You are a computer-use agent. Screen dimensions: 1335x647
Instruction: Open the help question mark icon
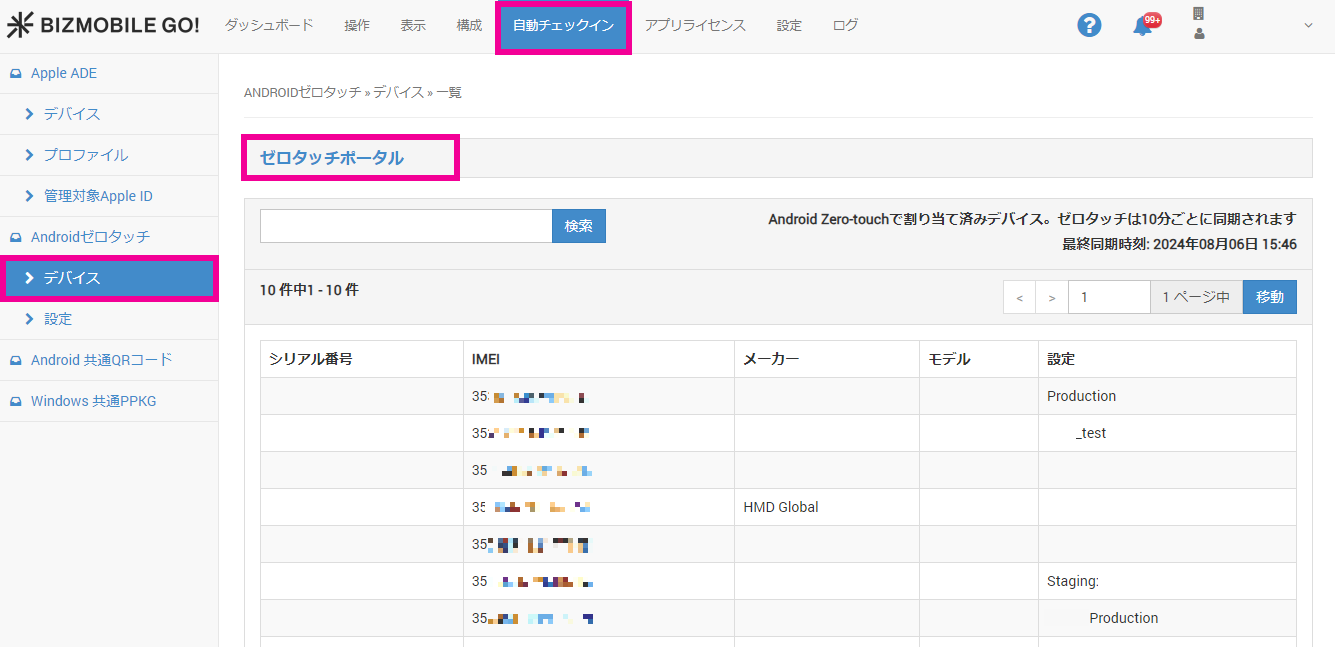1089,26
